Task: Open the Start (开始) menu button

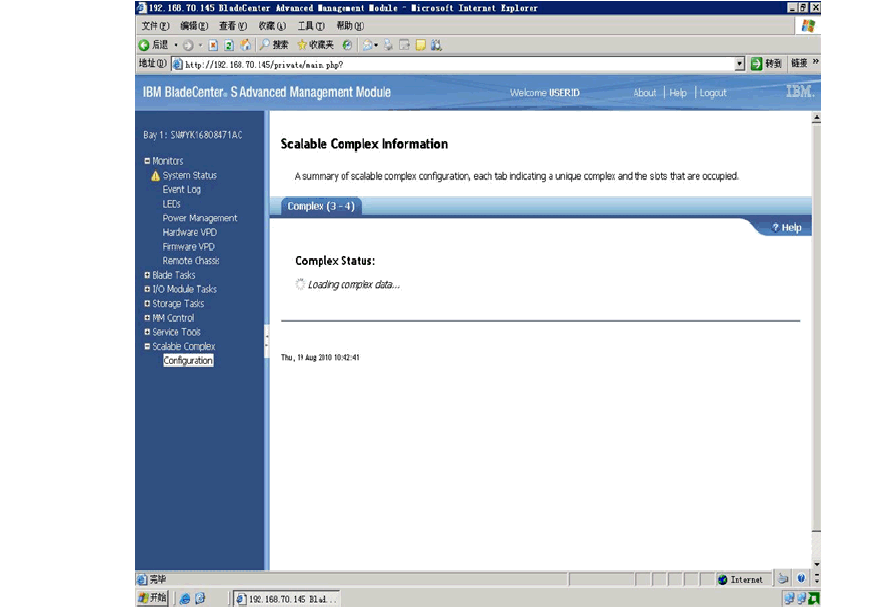Action: [x=153, y=598]
